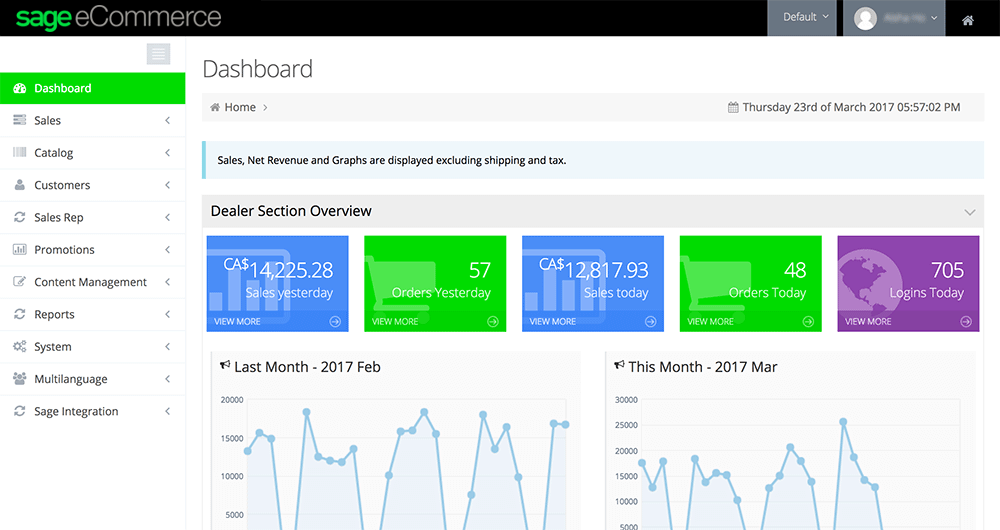Click the shipping and tax exclusion notice
Viewport: 1000px width, 530px height.
tap(593, 160)
